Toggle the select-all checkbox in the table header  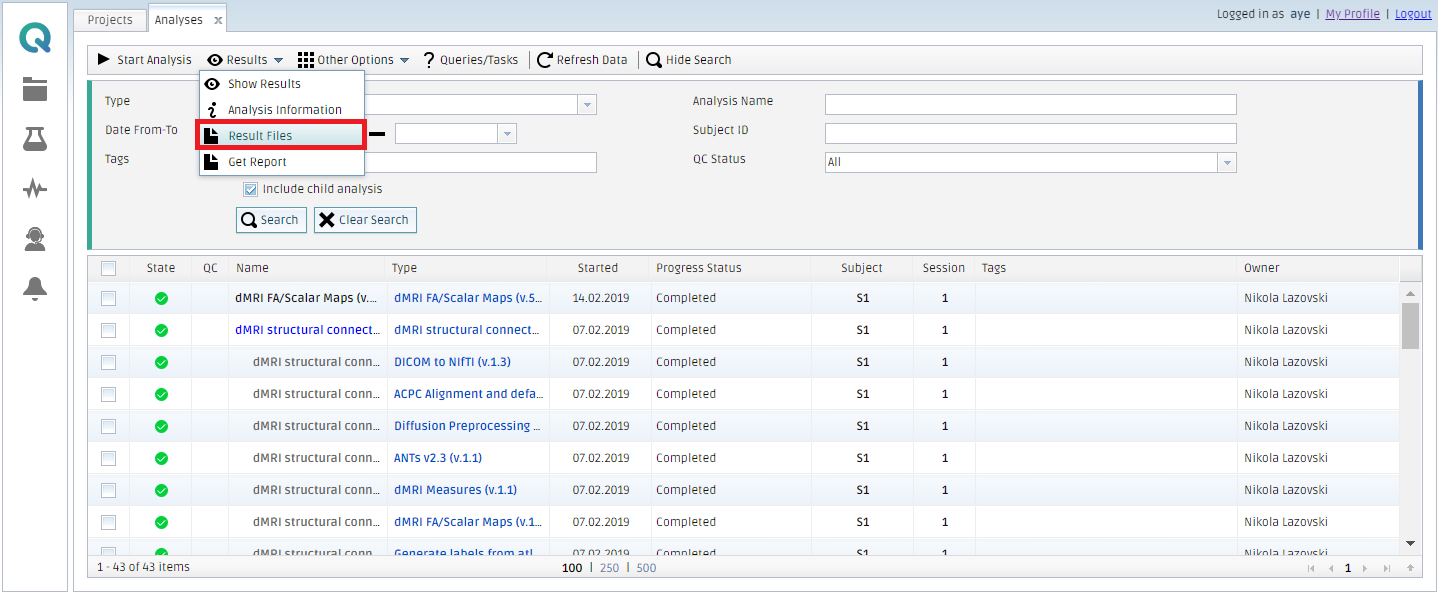108,268
